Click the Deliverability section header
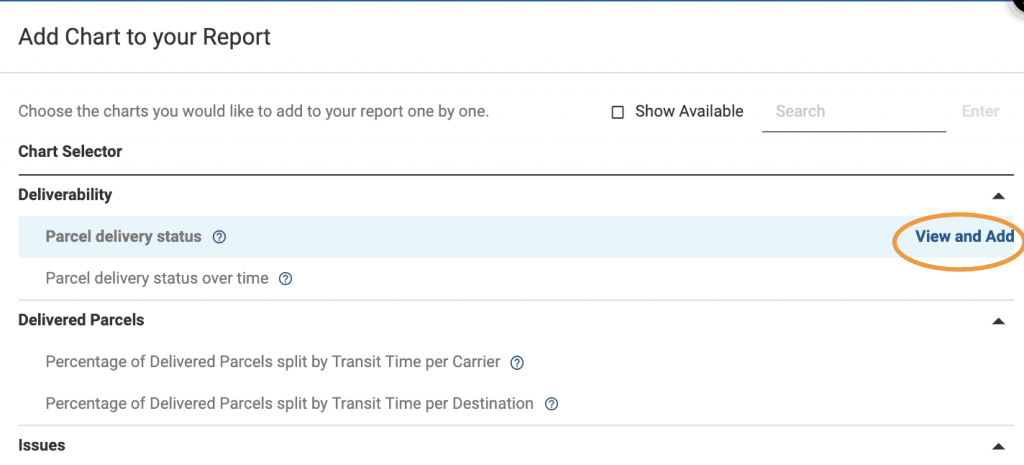Viewport: 1024px width, 465px height. point(65,195)
